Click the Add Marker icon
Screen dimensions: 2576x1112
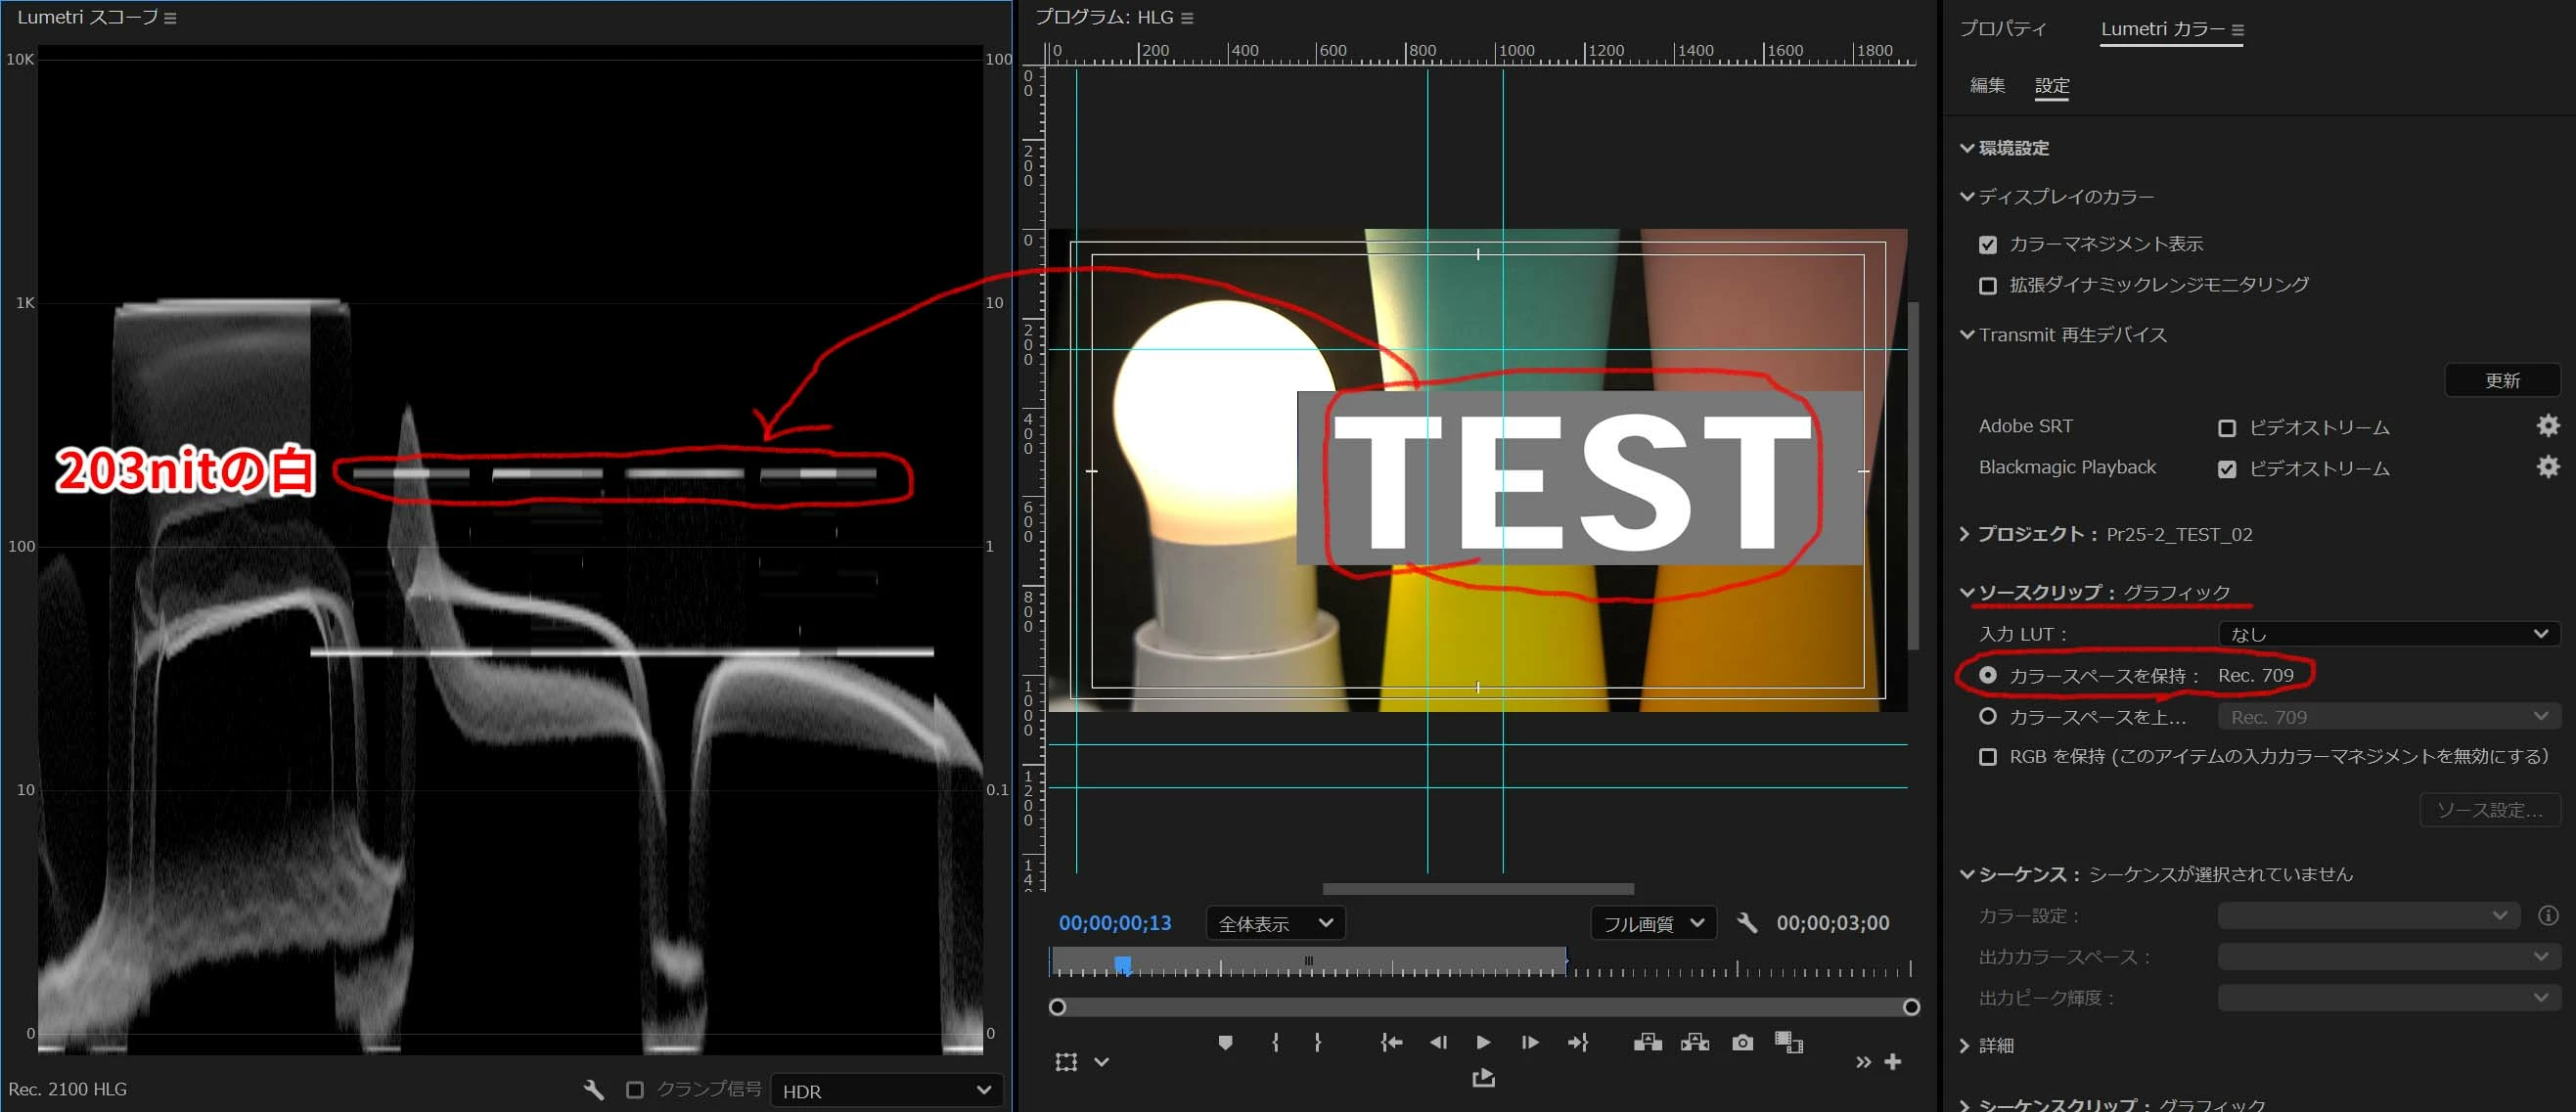(1225, 1042)
